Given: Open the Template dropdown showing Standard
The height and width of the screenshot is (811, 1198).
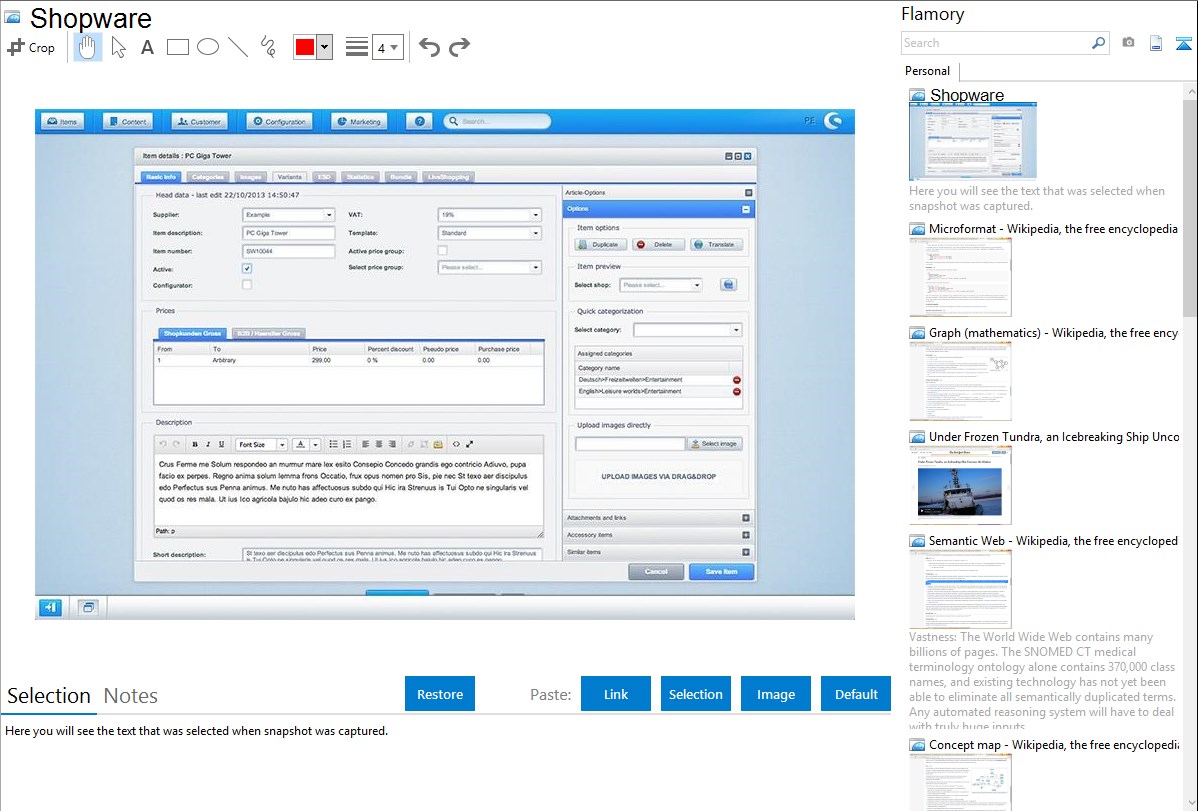Looking at the screenshot, I should coord(489,233).
